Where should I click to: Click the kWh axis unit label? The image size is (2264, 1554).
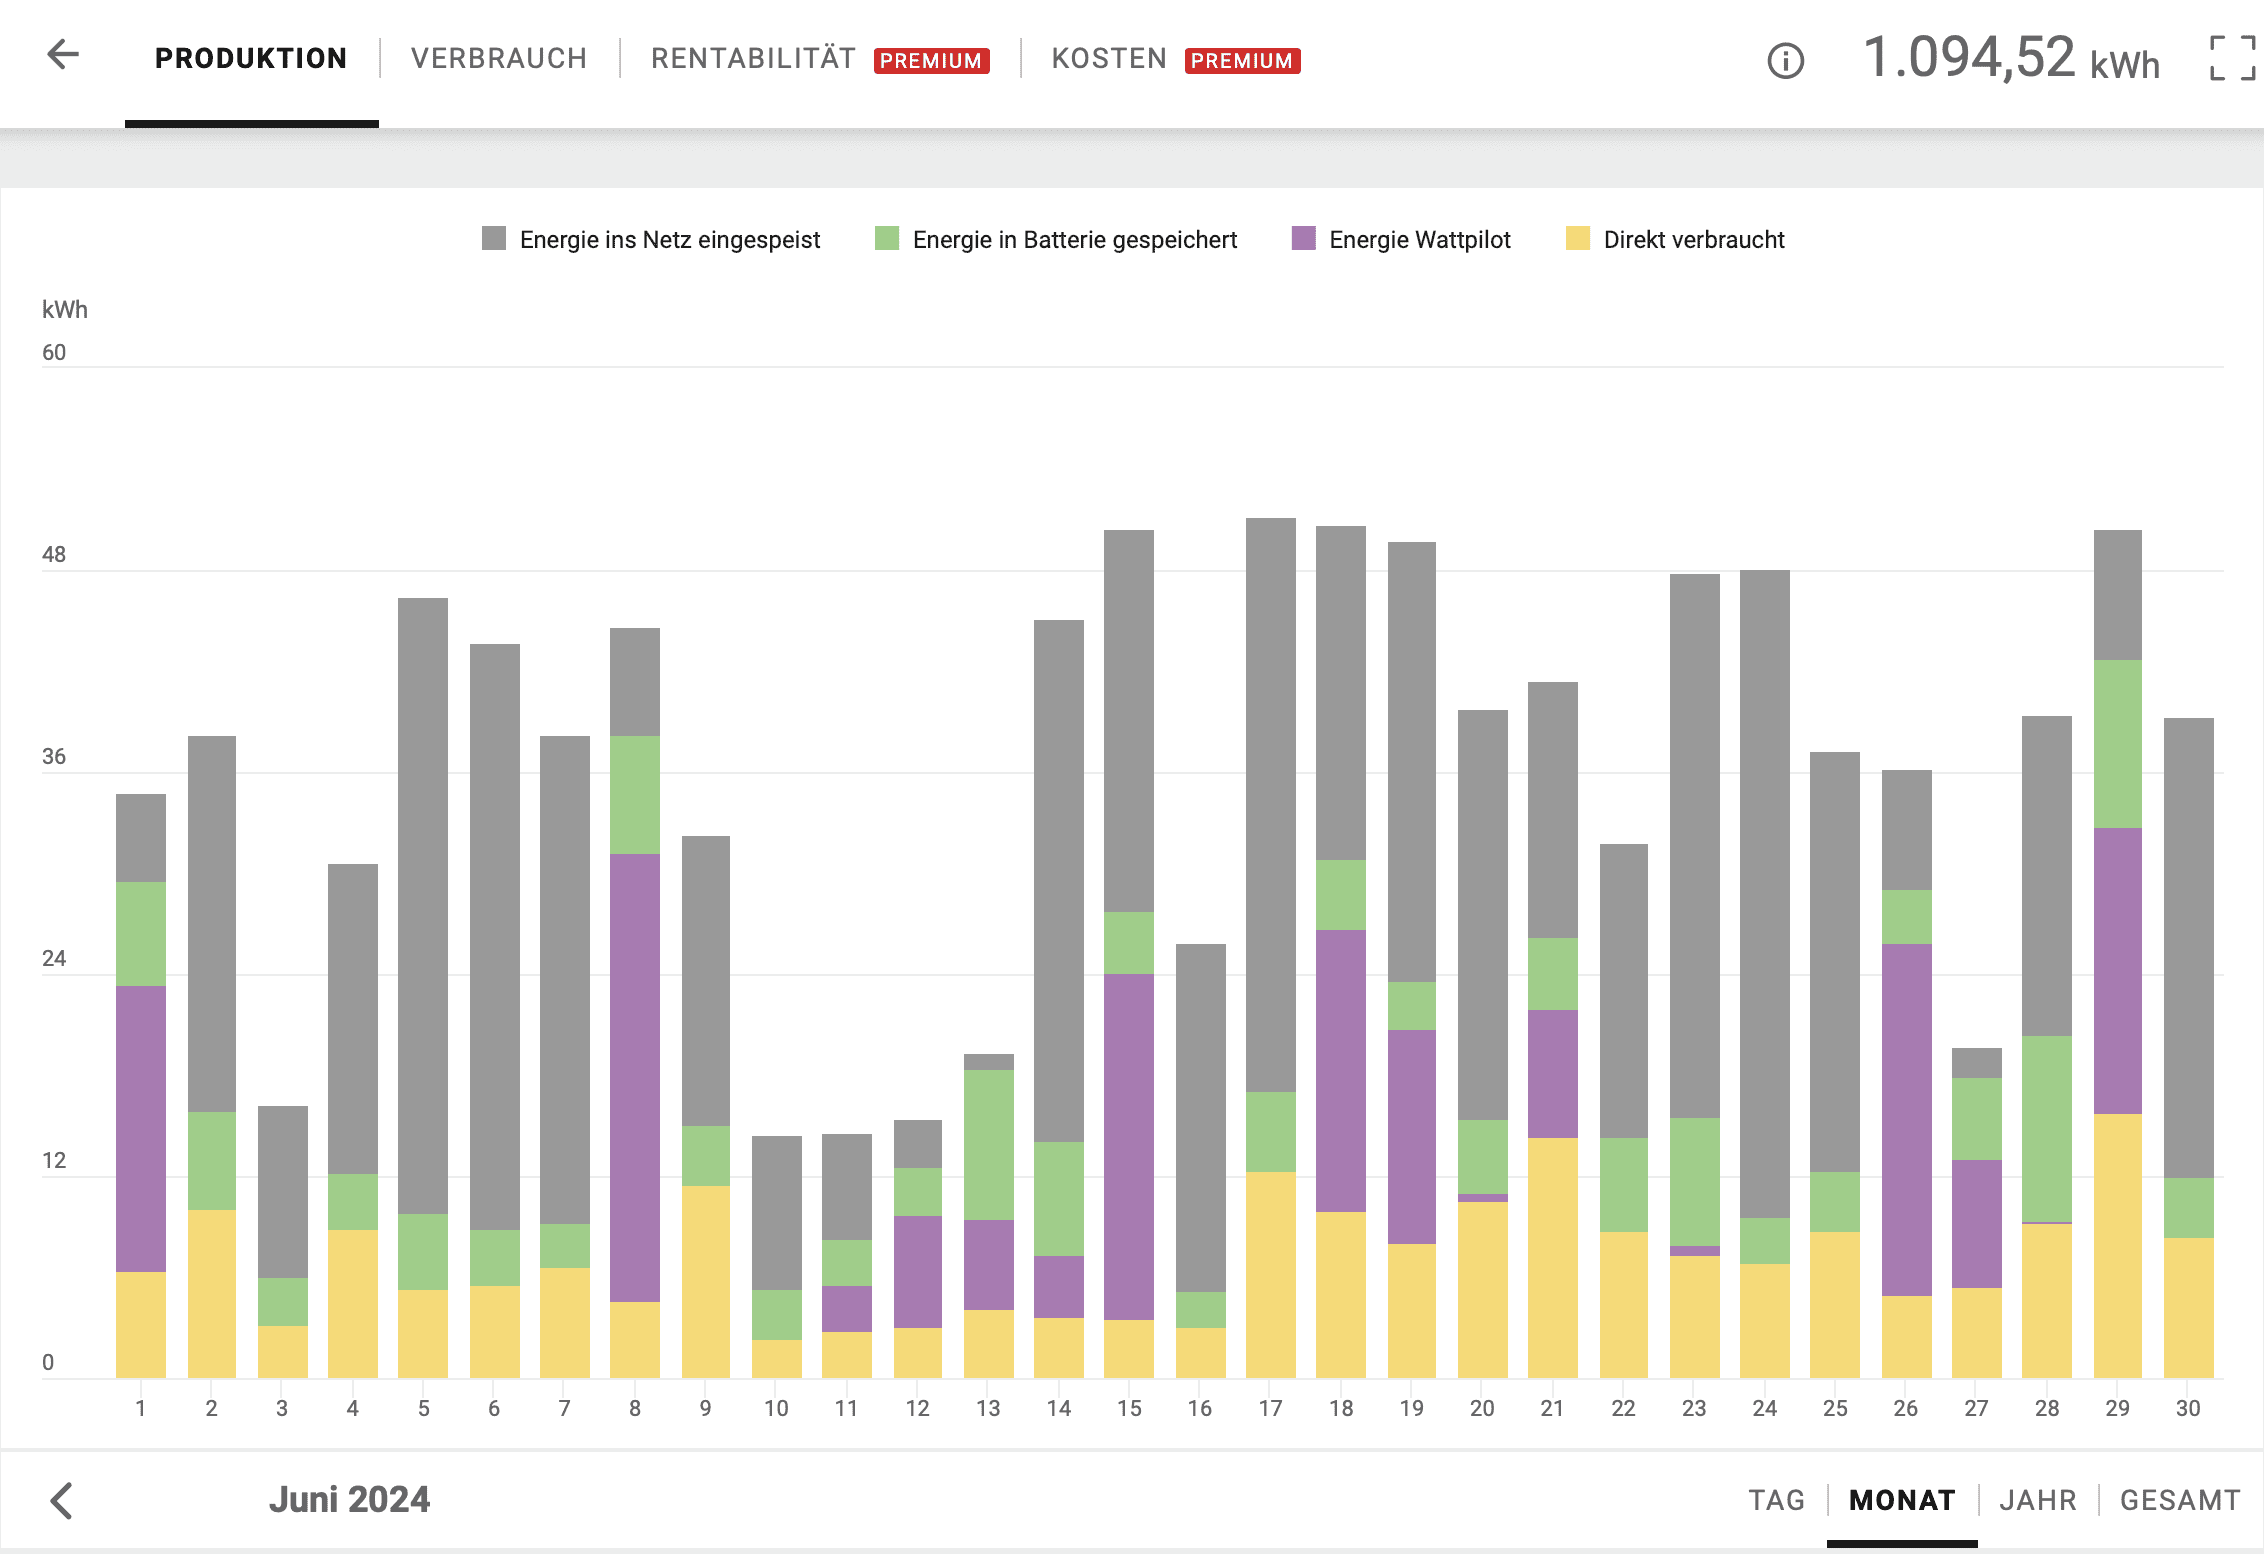[65, 309]
